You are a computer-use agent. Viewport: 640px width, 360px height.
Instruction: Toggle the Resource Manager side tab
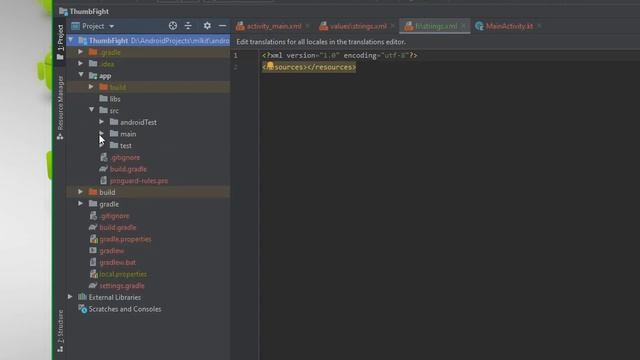(60, 107)
